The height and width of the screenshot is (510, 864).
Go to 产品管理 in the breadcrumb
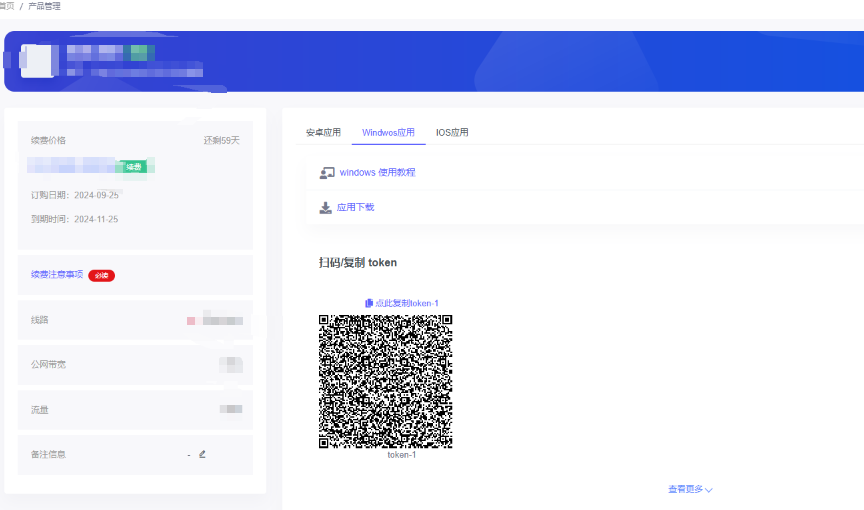pos(44,6)
